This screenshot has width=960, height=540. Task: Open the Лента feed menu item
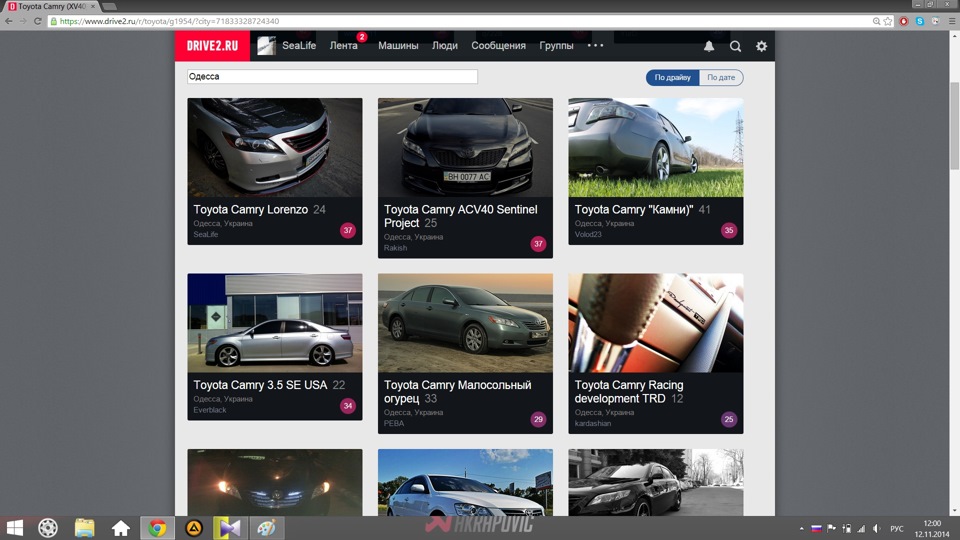[343, 46]
